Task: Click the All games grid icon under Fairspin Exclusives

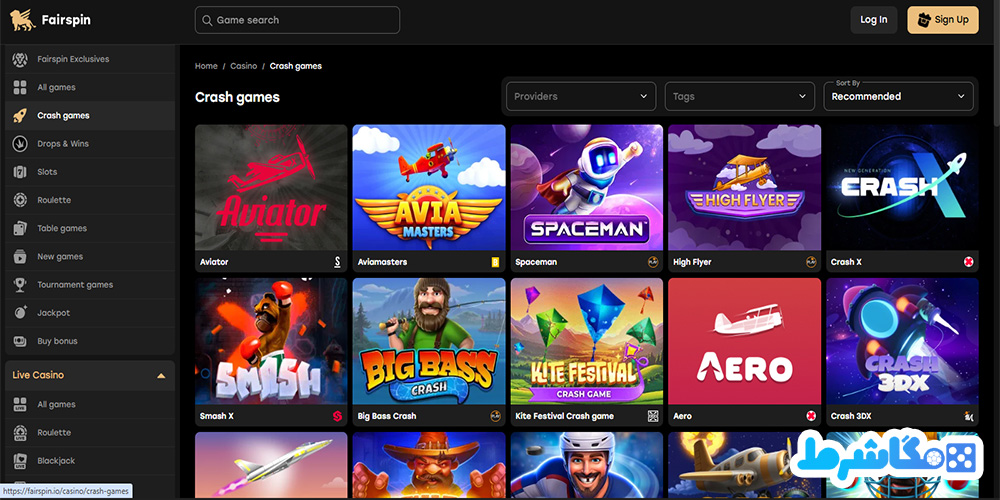Action: (20, 87)
